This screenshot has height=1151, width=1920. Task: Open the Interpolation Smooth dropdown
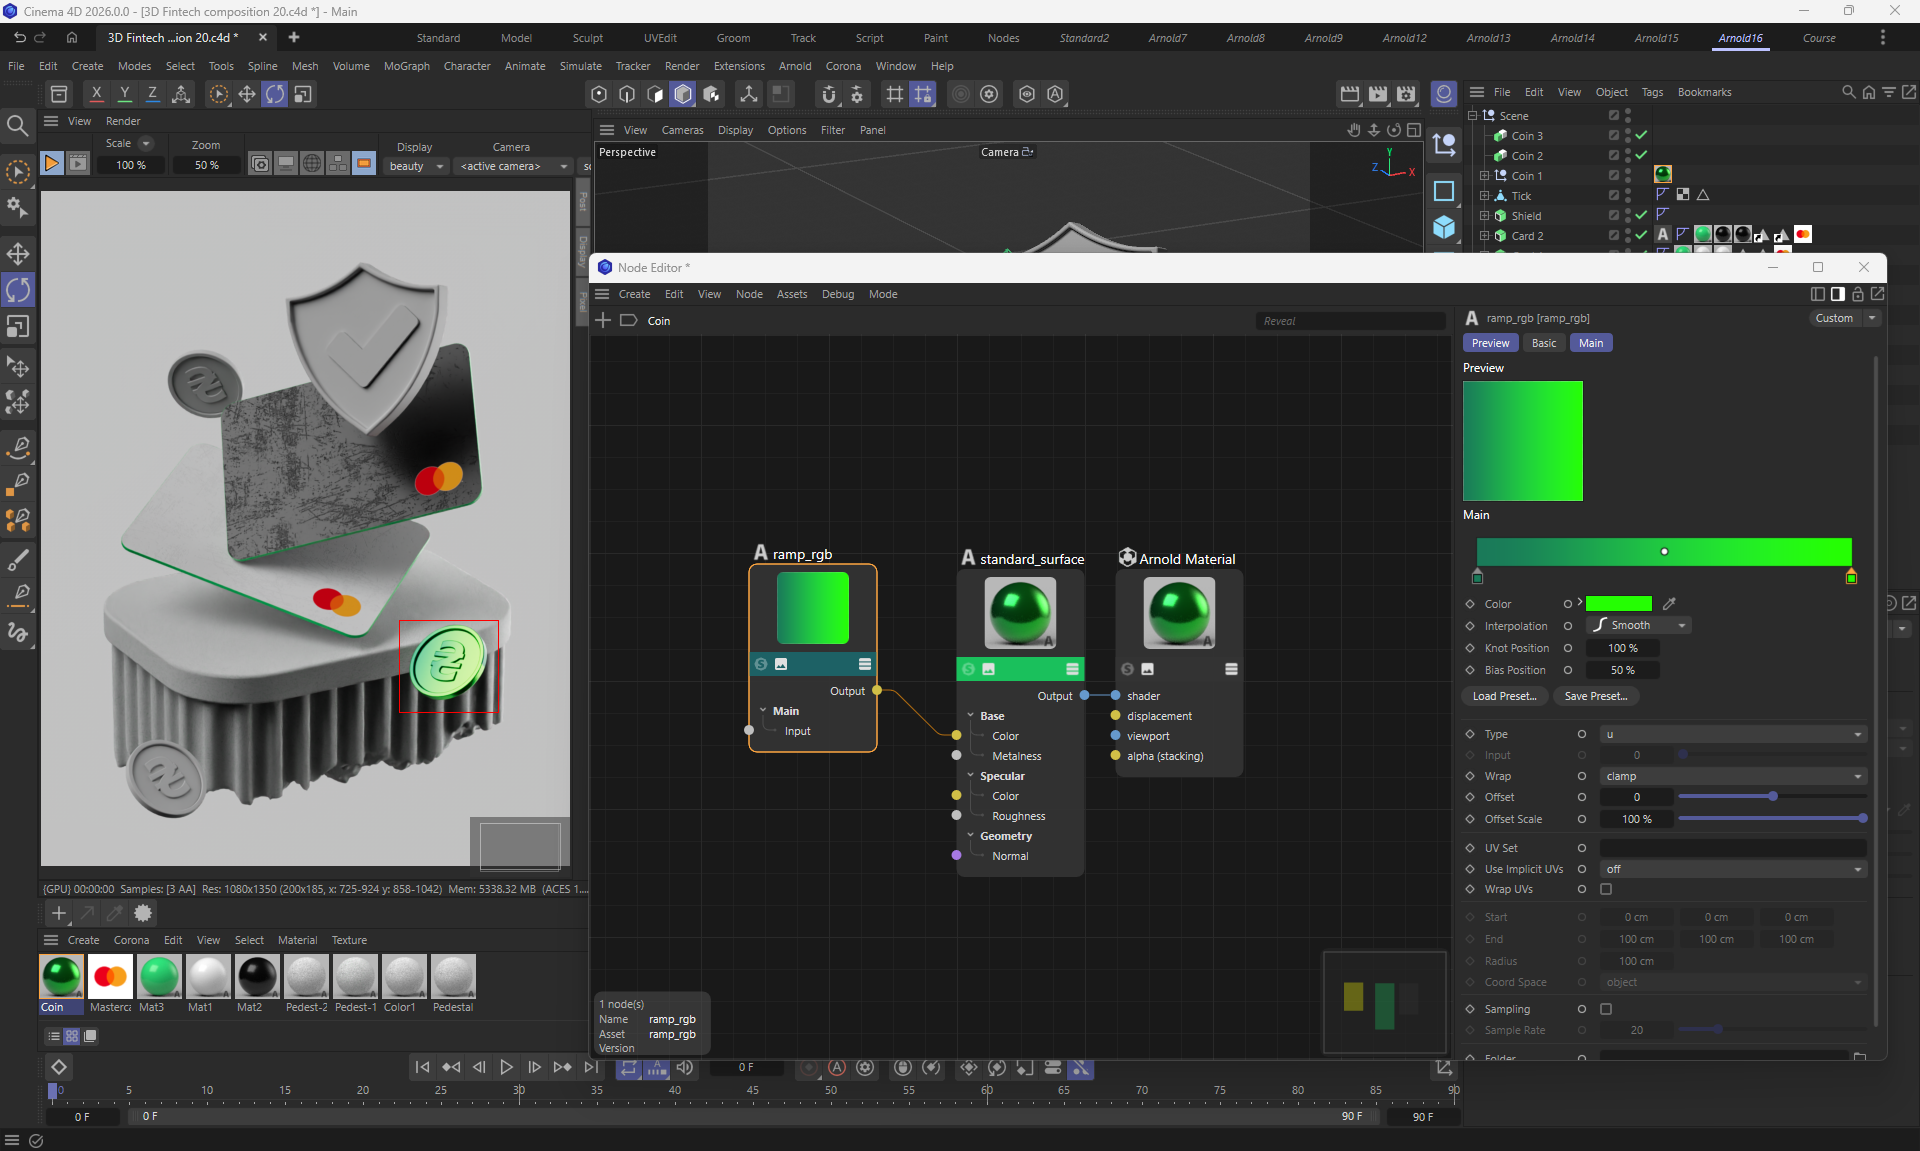1638,625
